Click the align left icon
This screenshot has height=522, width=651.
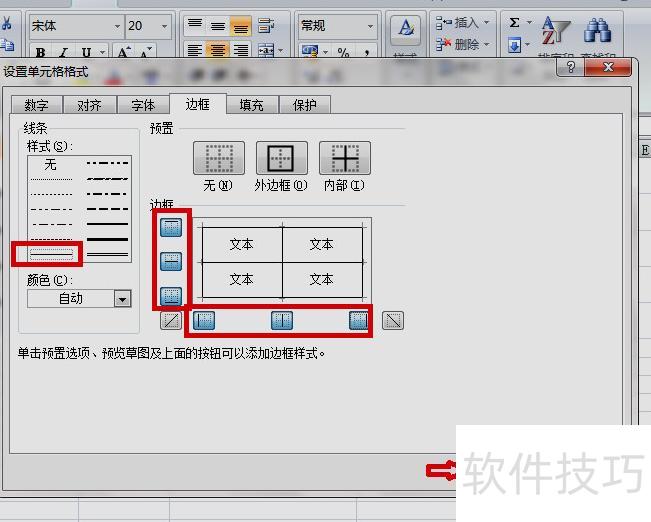[x=195, y=51]
